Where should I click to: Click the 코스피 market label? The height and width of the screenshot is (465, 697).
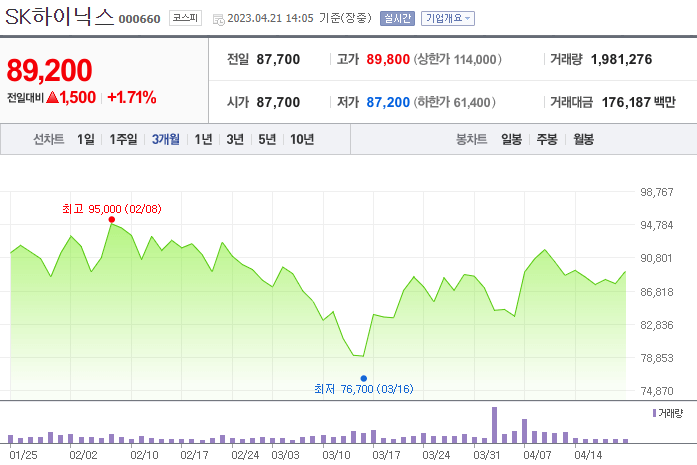click(185, 18)
